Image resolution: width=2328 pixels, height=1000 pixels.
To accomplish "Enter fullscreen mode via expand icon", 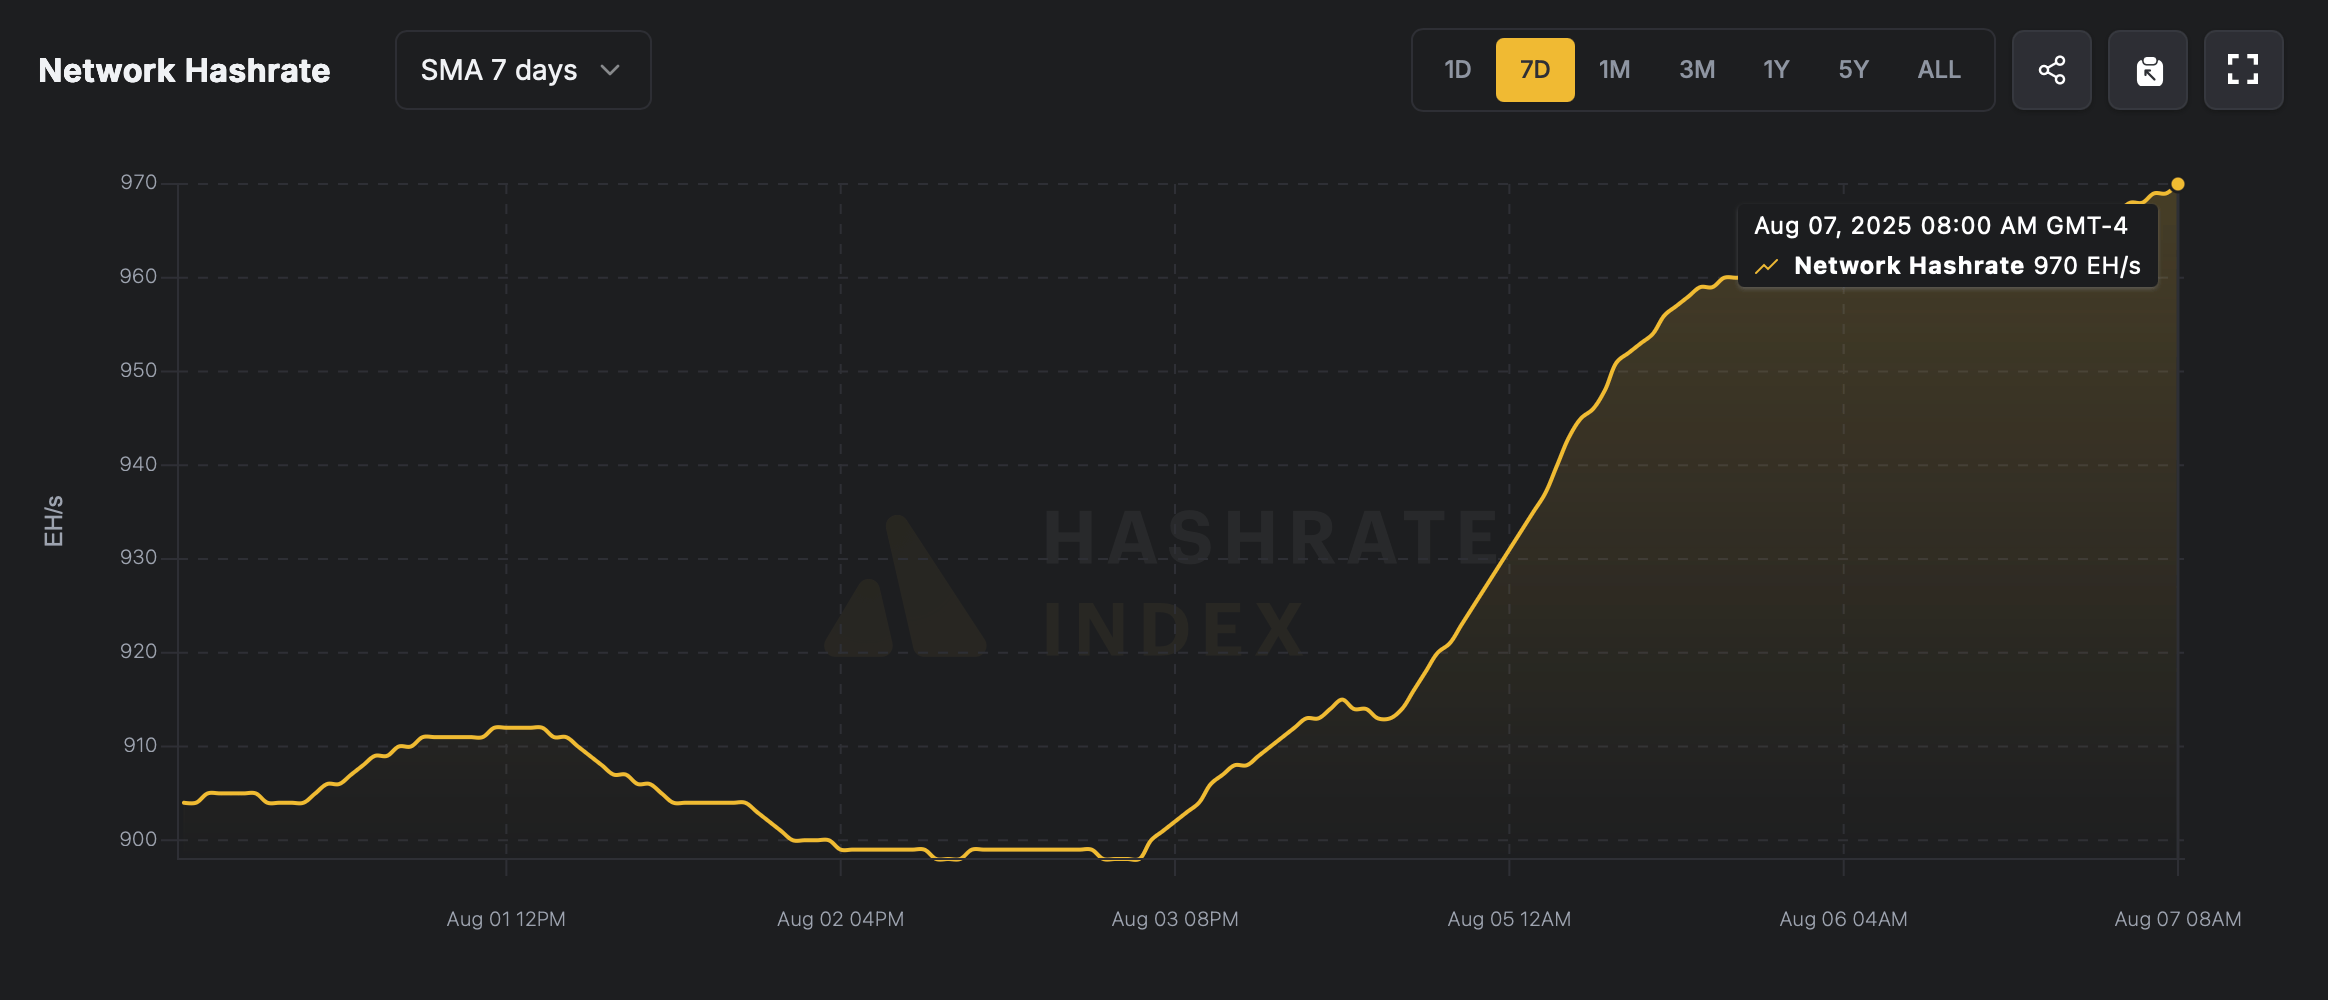I will point(2244,69).
